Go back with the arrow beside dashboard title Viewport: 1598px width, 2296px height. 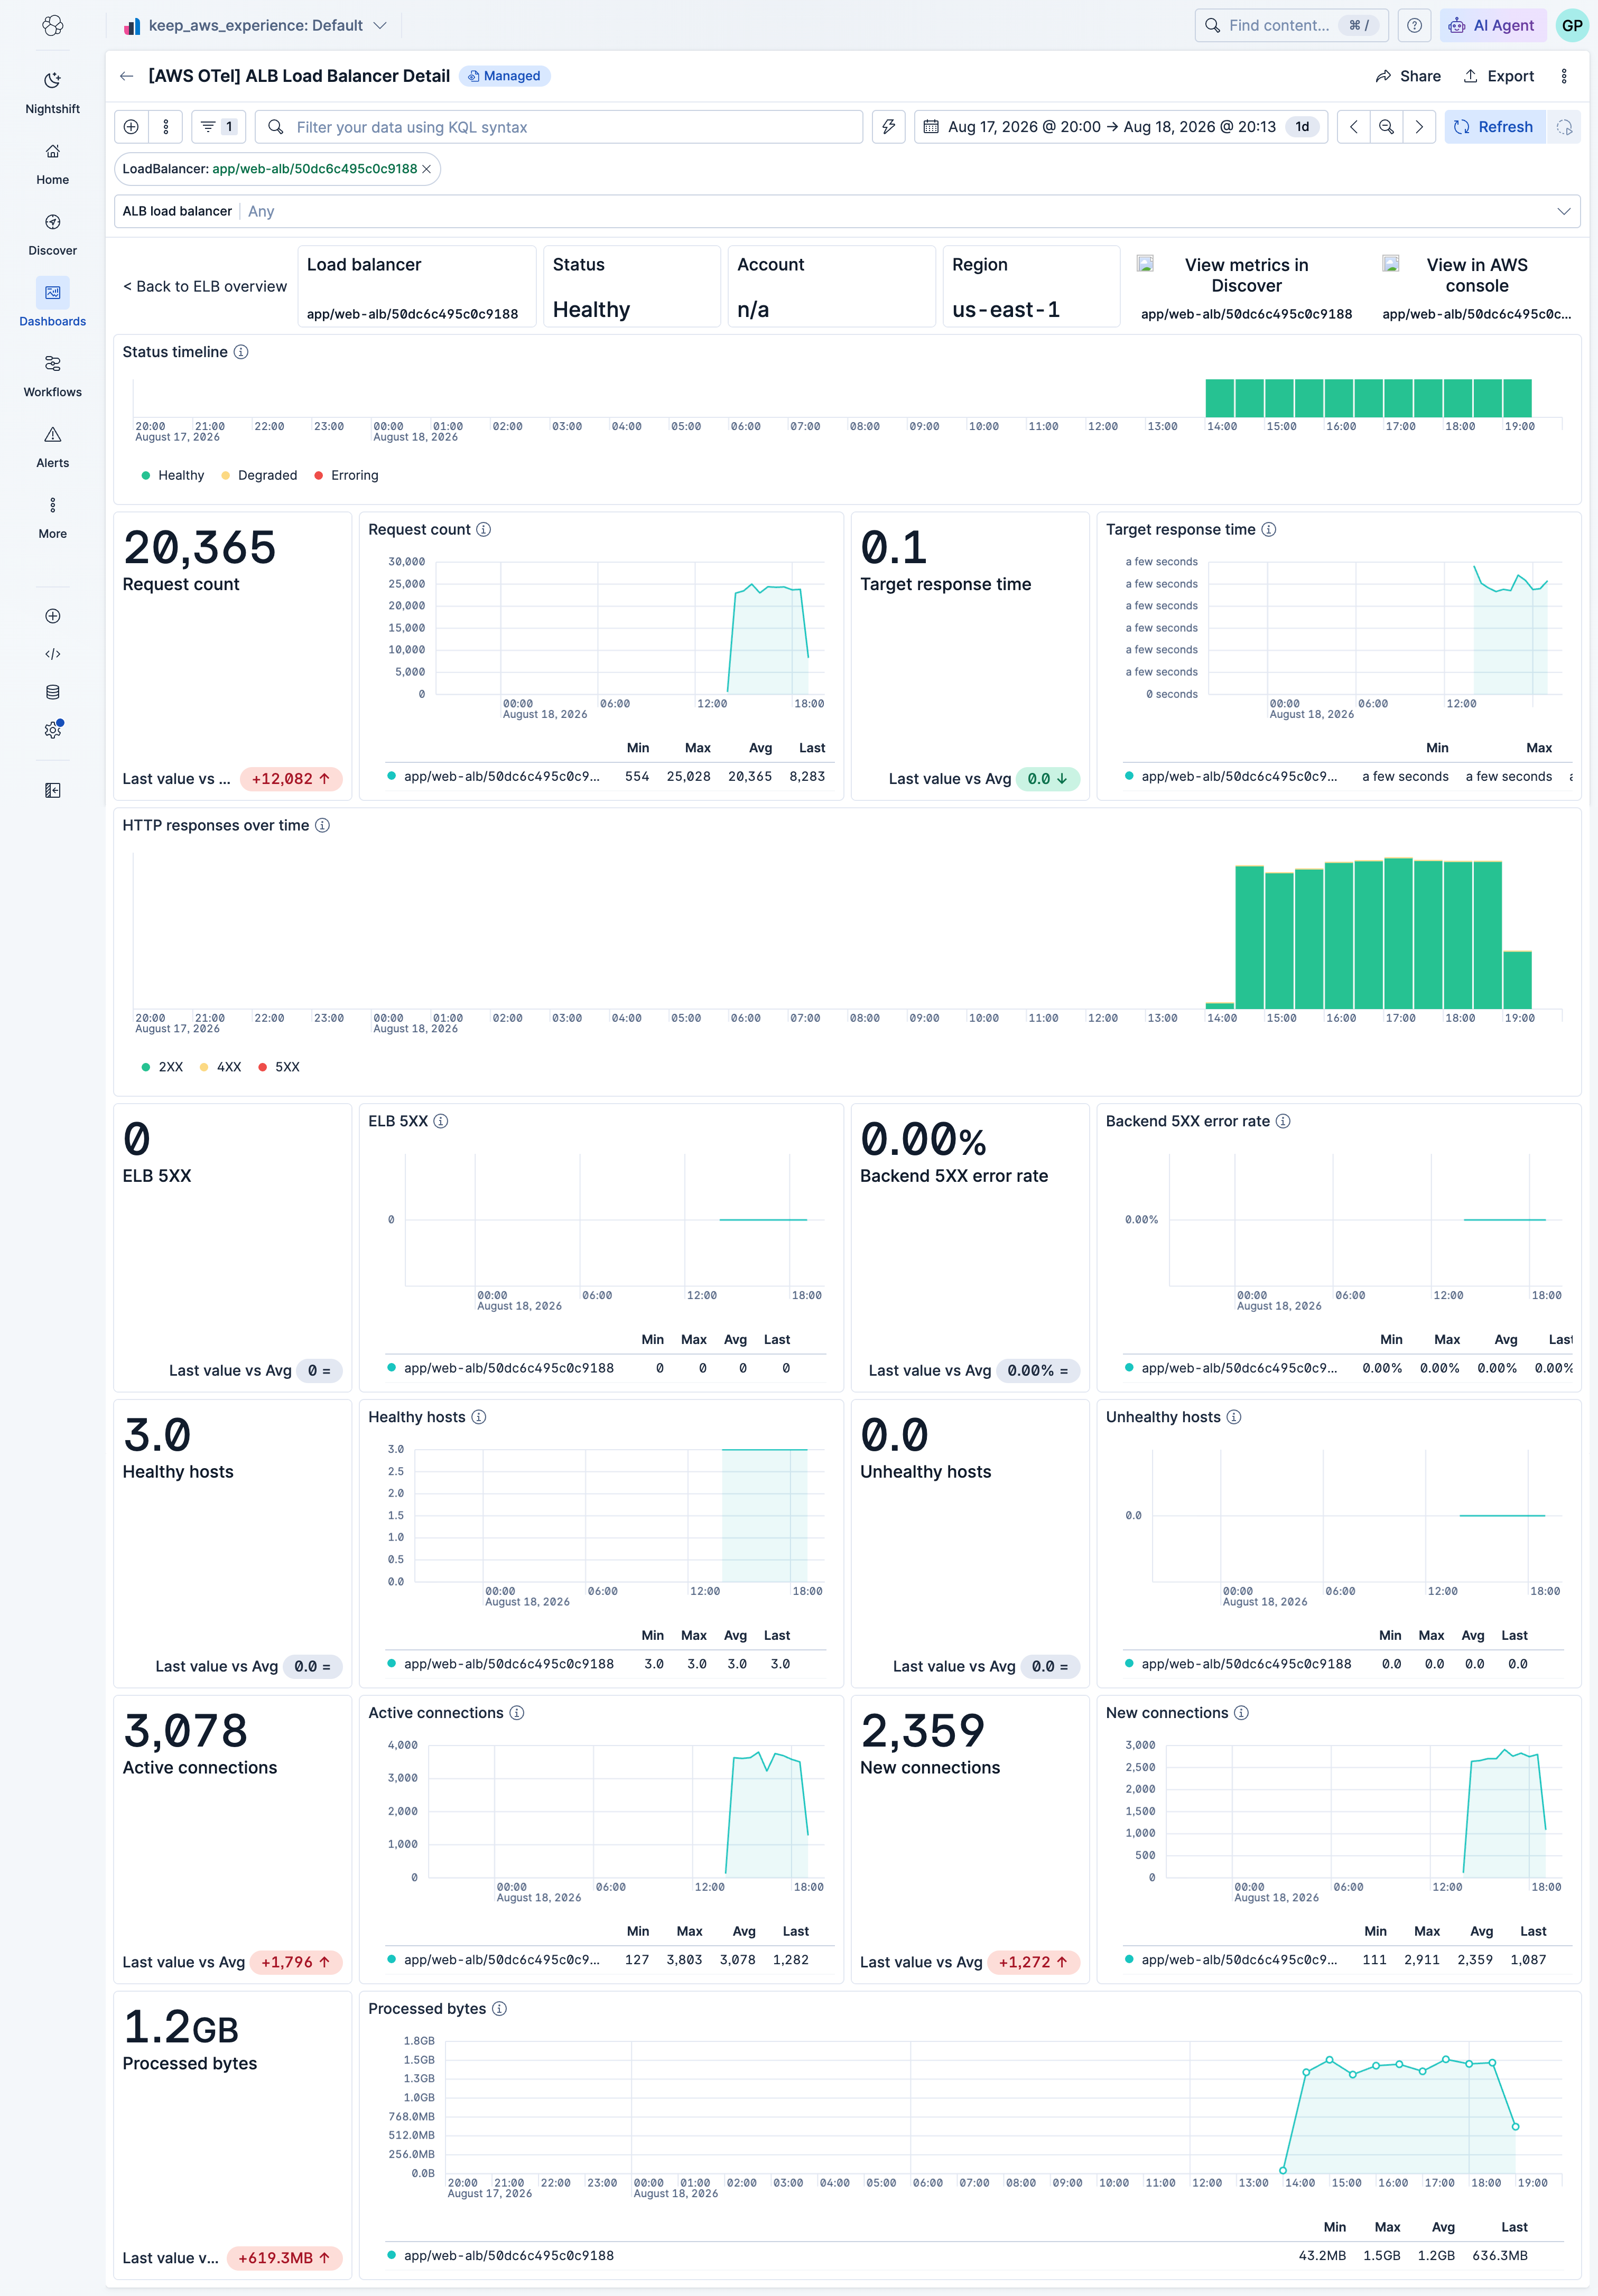click(x=126, y=76)
